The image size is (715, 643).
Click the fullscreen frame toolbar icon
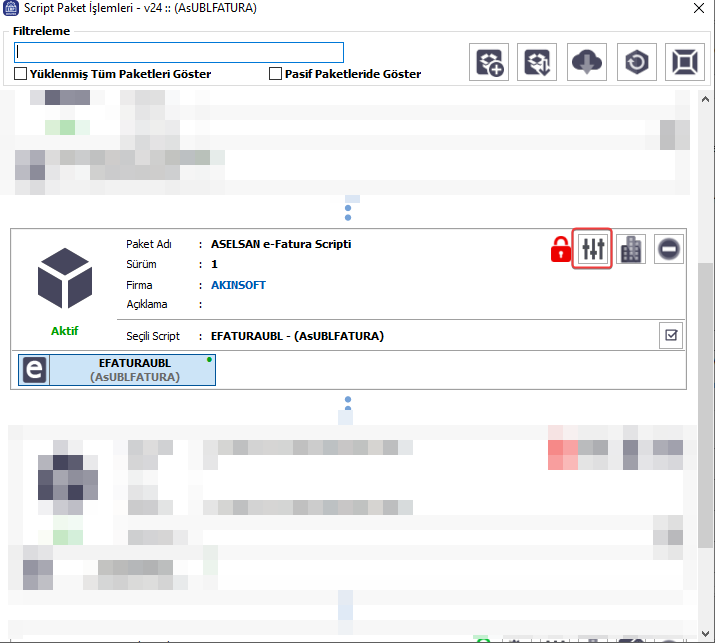pyautogui.click(x=684, y=63)
